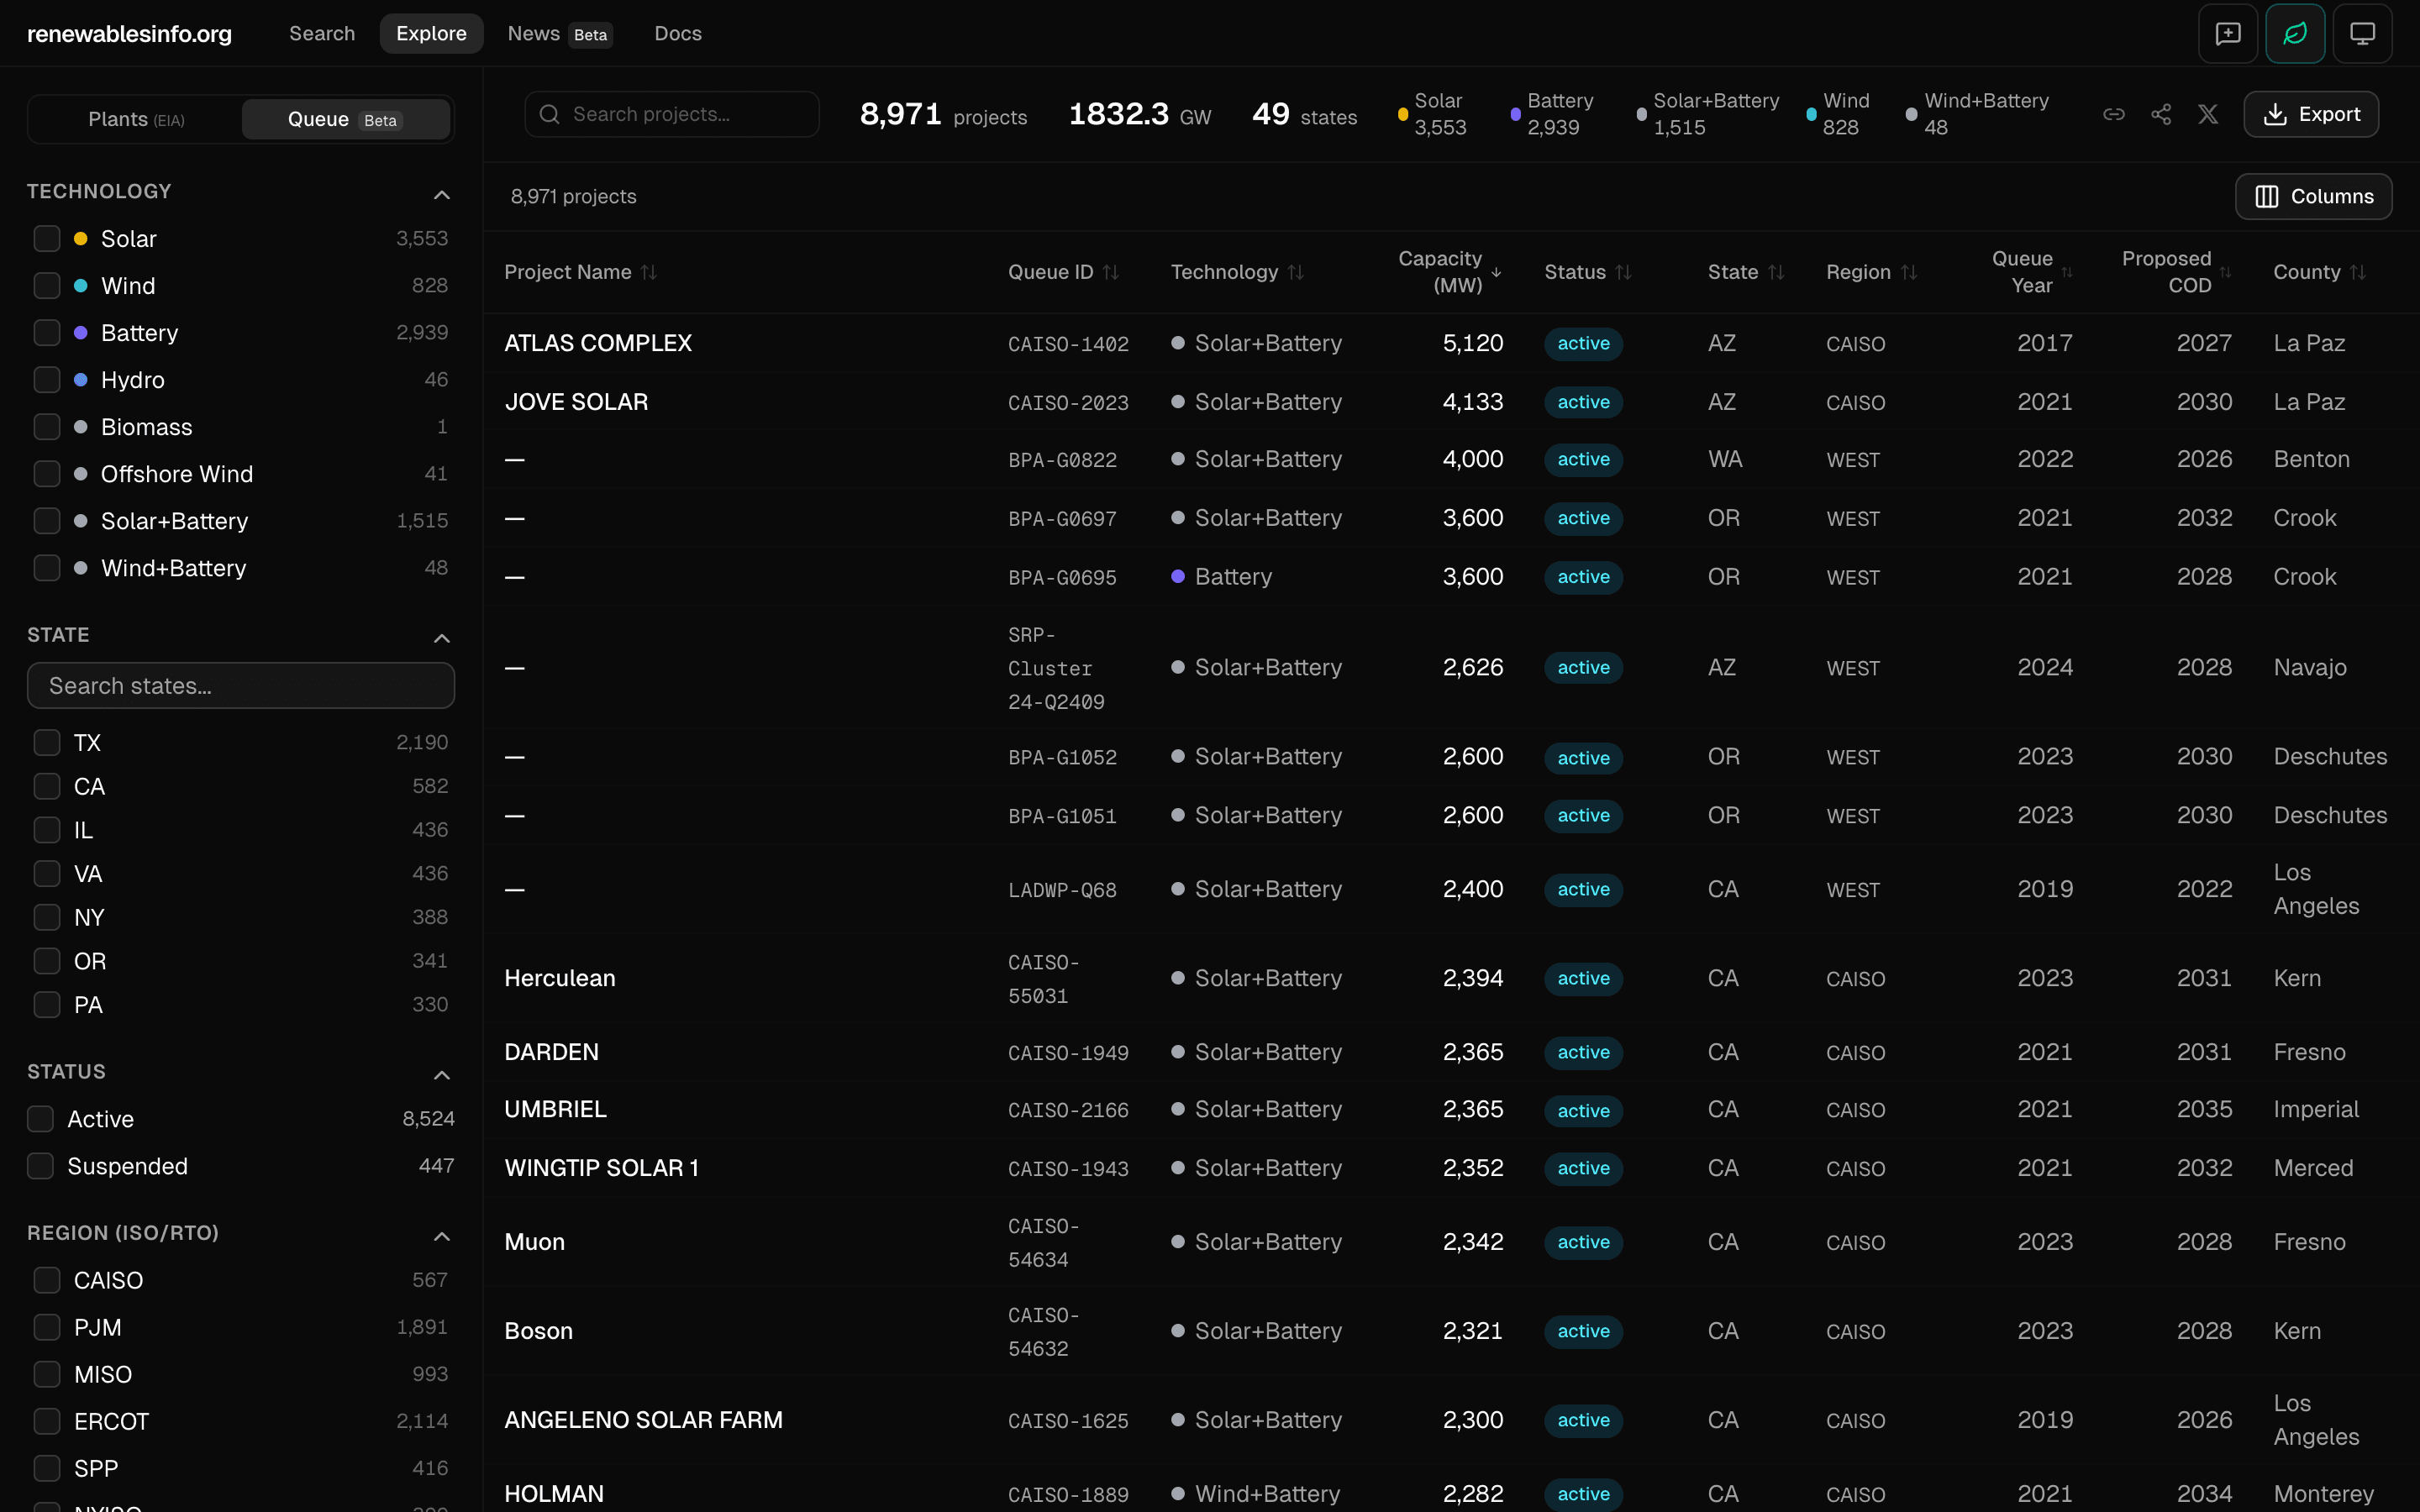Check the Biomass technology checkbox
Viewport: 2420px width, 1512px height.
[x=47, y=427]
